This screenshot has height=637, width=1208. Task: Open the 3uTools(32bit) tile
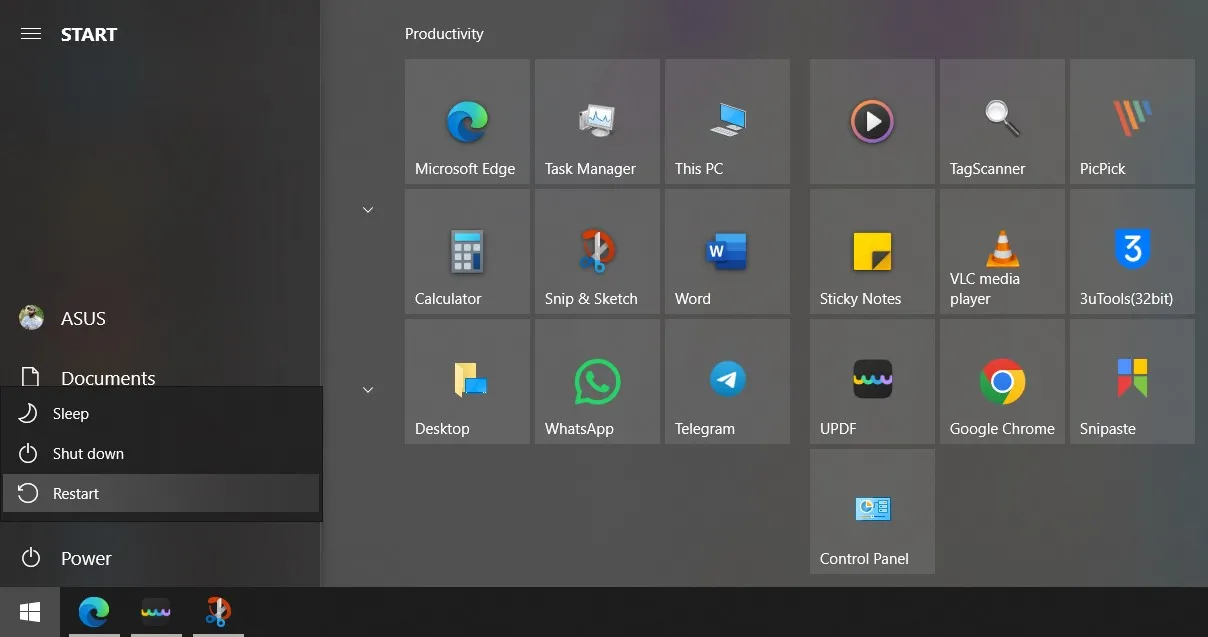pos(1132,251)
